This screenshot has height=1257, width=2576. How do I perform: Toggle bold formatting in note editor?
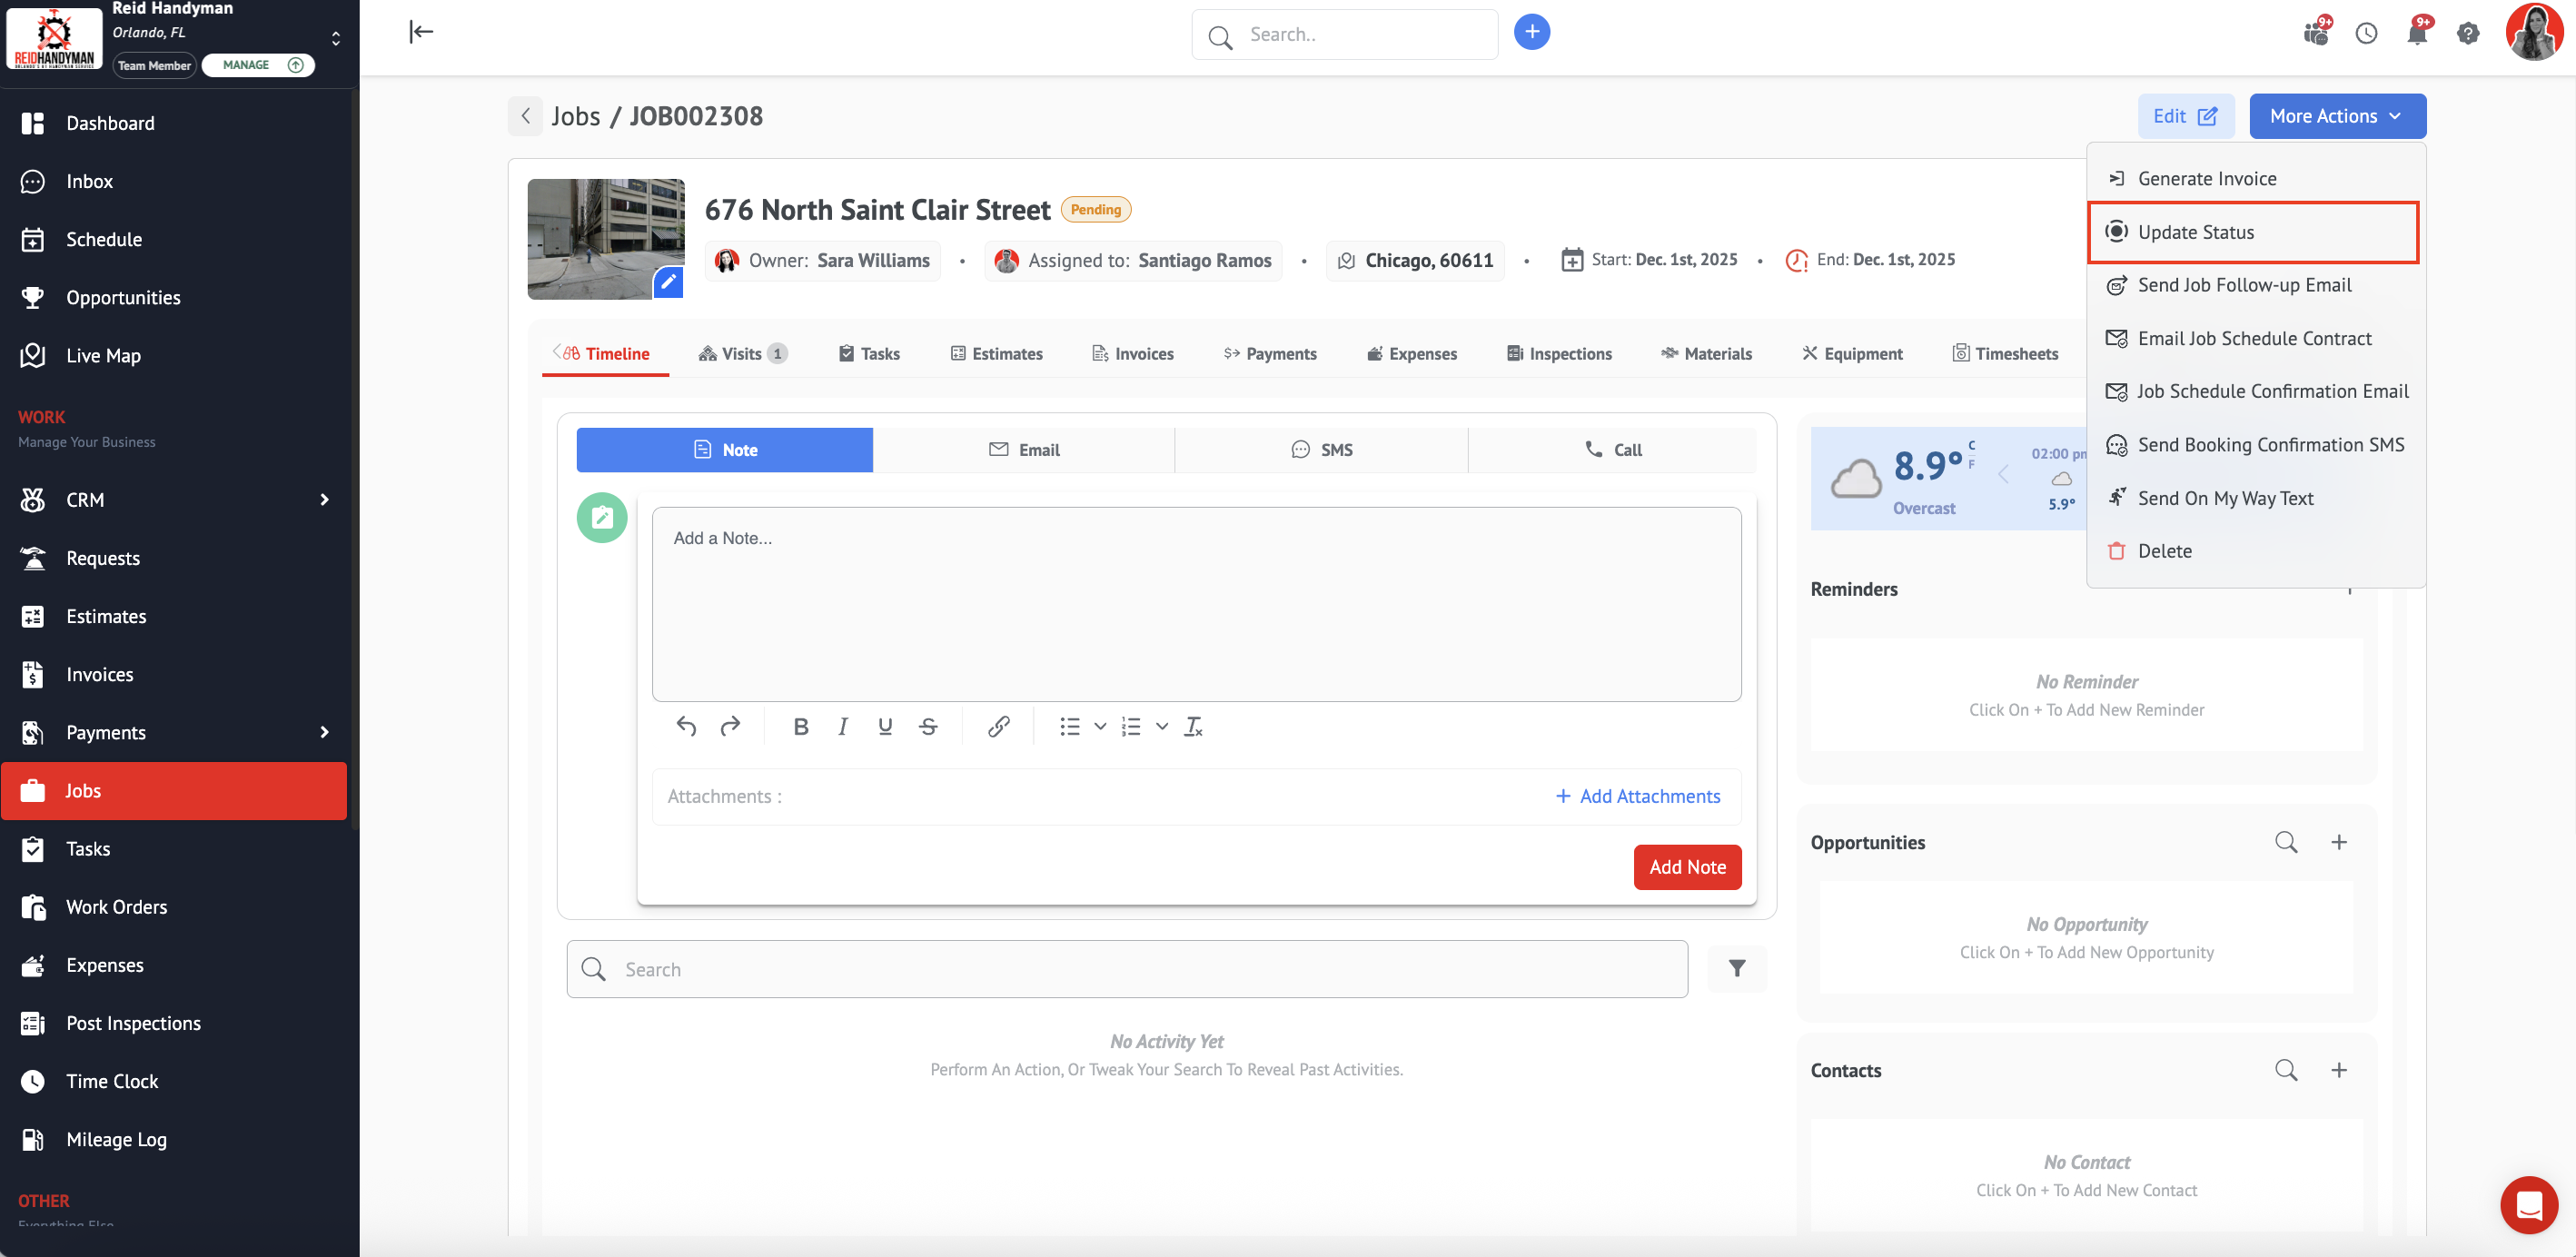point(800,726)
